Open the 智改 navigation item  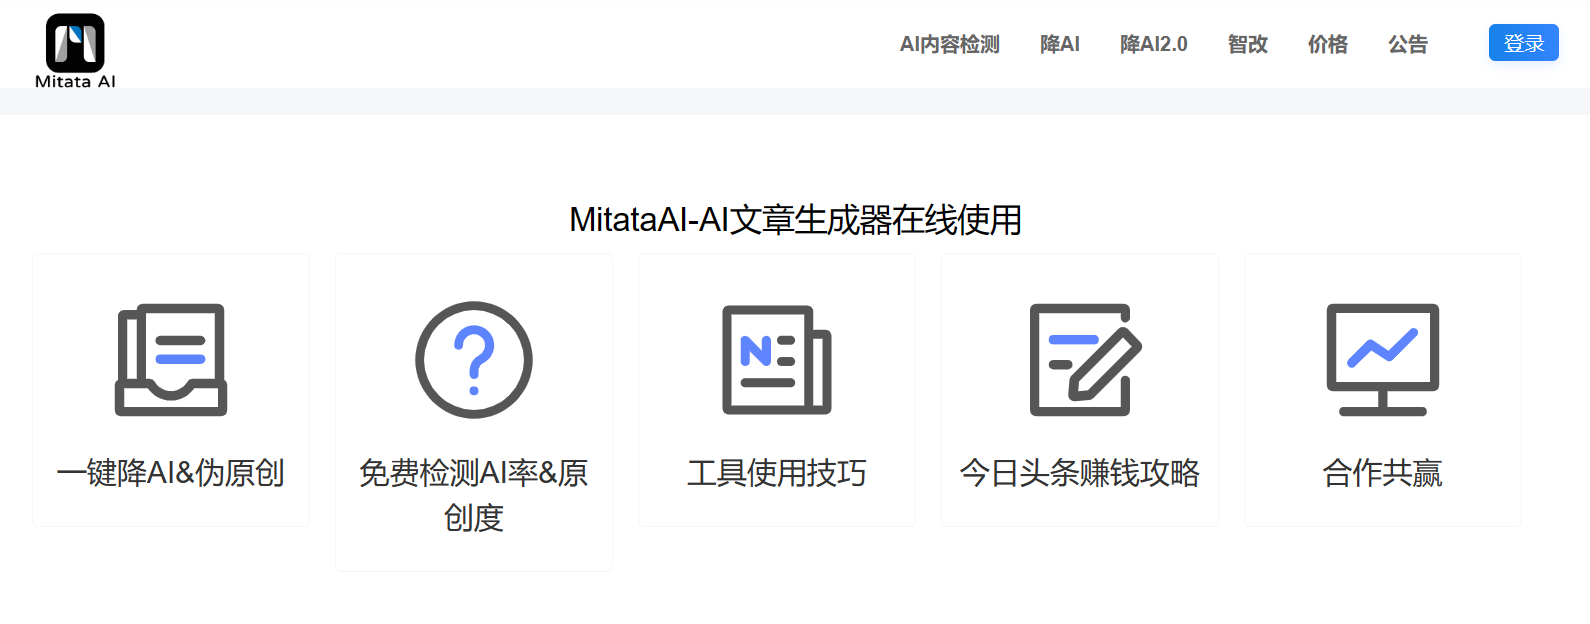click(x=1247, y=44)
